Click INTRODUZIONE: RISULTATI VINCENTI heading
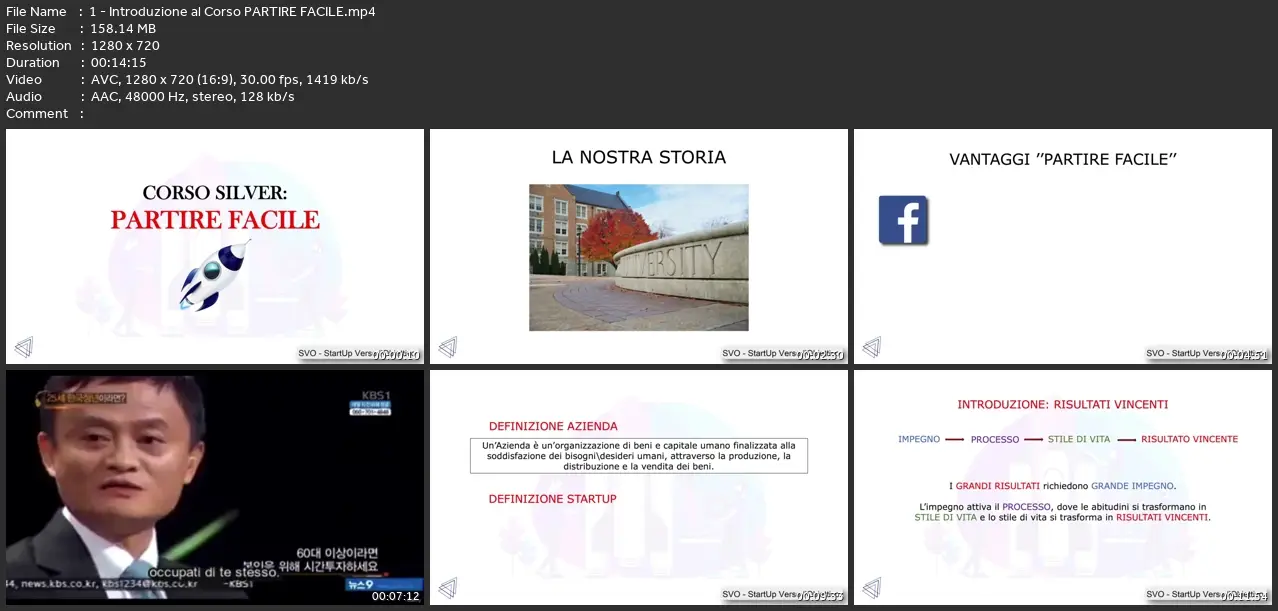 (x=1063, y=405)
